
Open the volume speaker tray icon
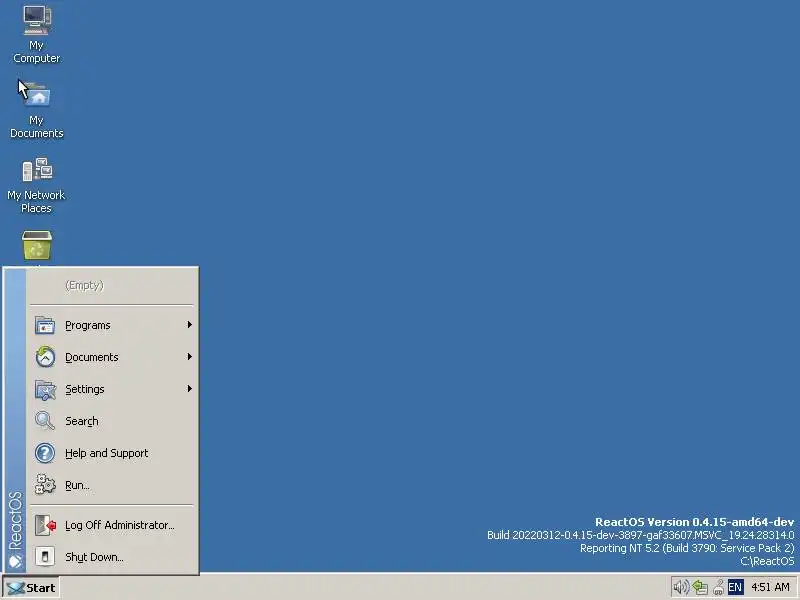tap(681, 587)
